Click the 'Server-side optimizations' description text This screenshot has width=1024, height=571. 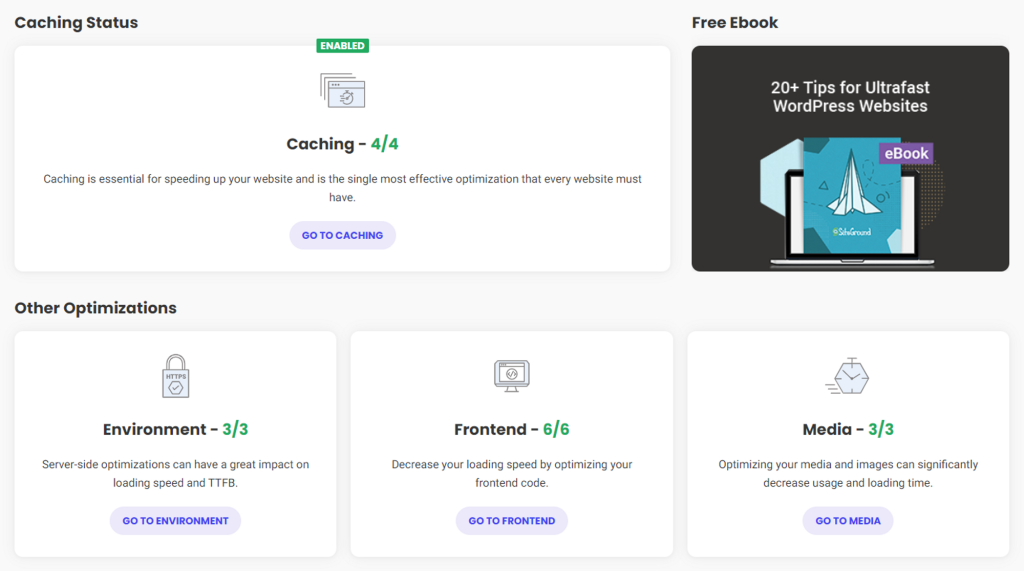pos(175,474)
